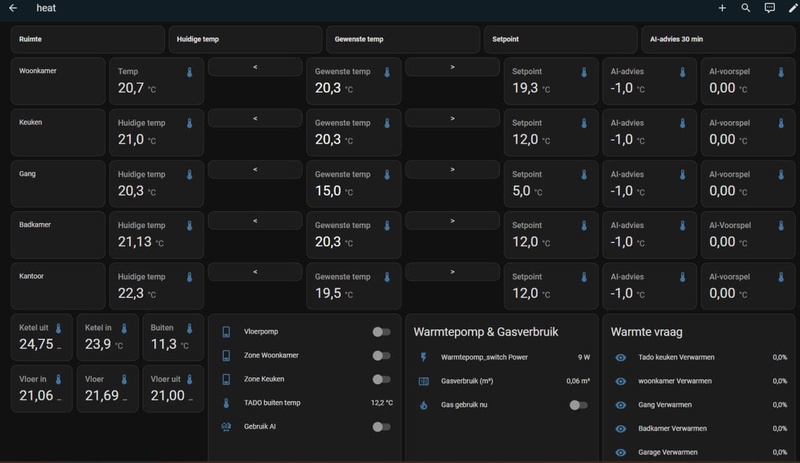Screen dimensions: 800x463
Task: Decrease Woonkamer desired temperature with < button
Action: pyautogui.click(x=255, y=67)
